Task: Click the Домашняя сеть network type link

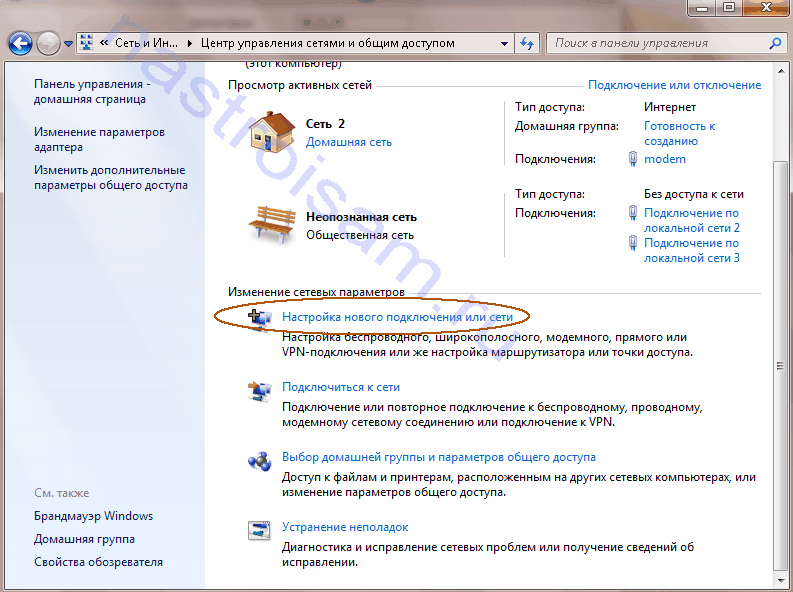Action: [x=348, y=142]
